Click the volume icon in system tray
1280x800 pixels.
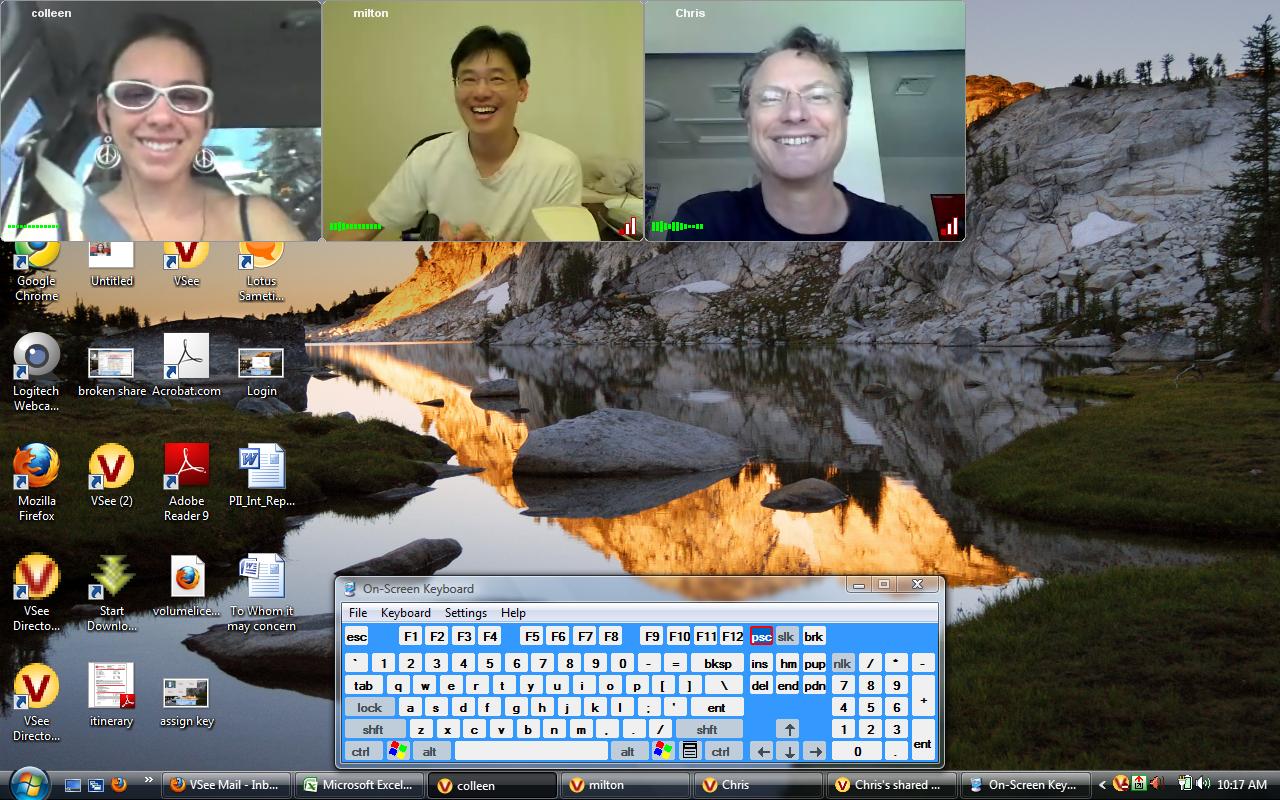click(x=1203, y=784)
